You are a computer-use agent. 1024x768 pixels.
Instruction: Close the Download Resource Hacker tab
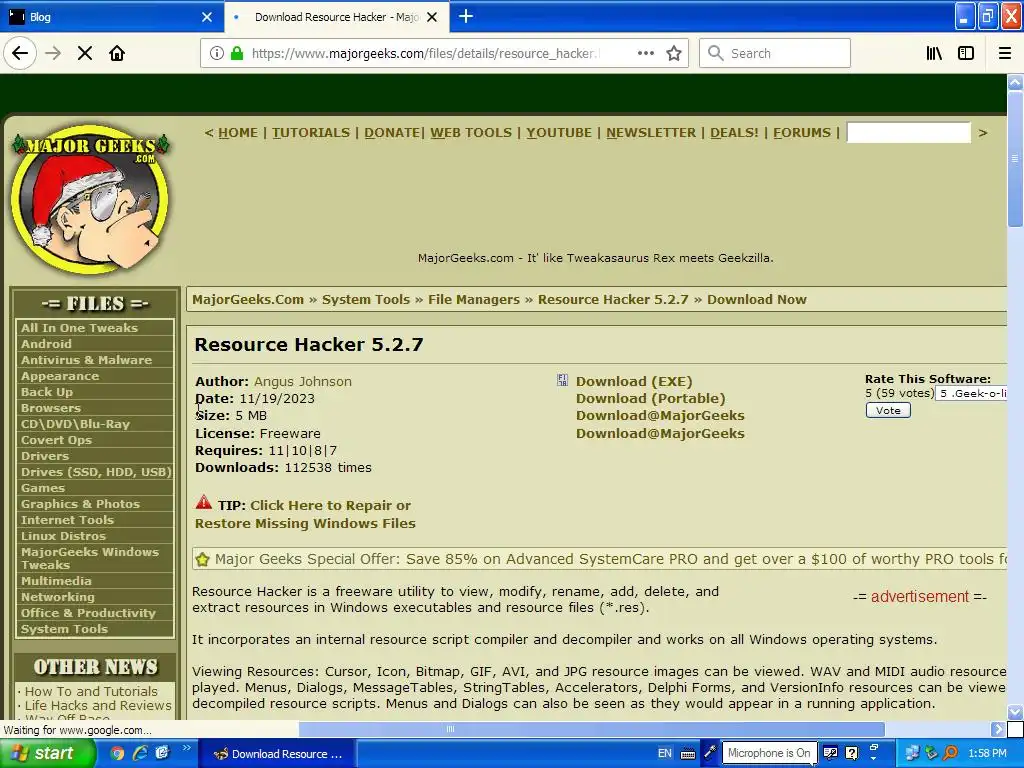click(432, 17)
